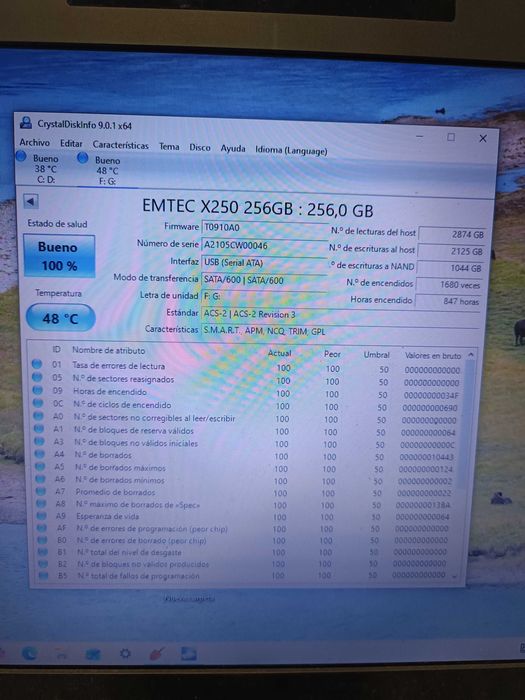Click the host reads value 2874 GB

[x=452, y=234]
